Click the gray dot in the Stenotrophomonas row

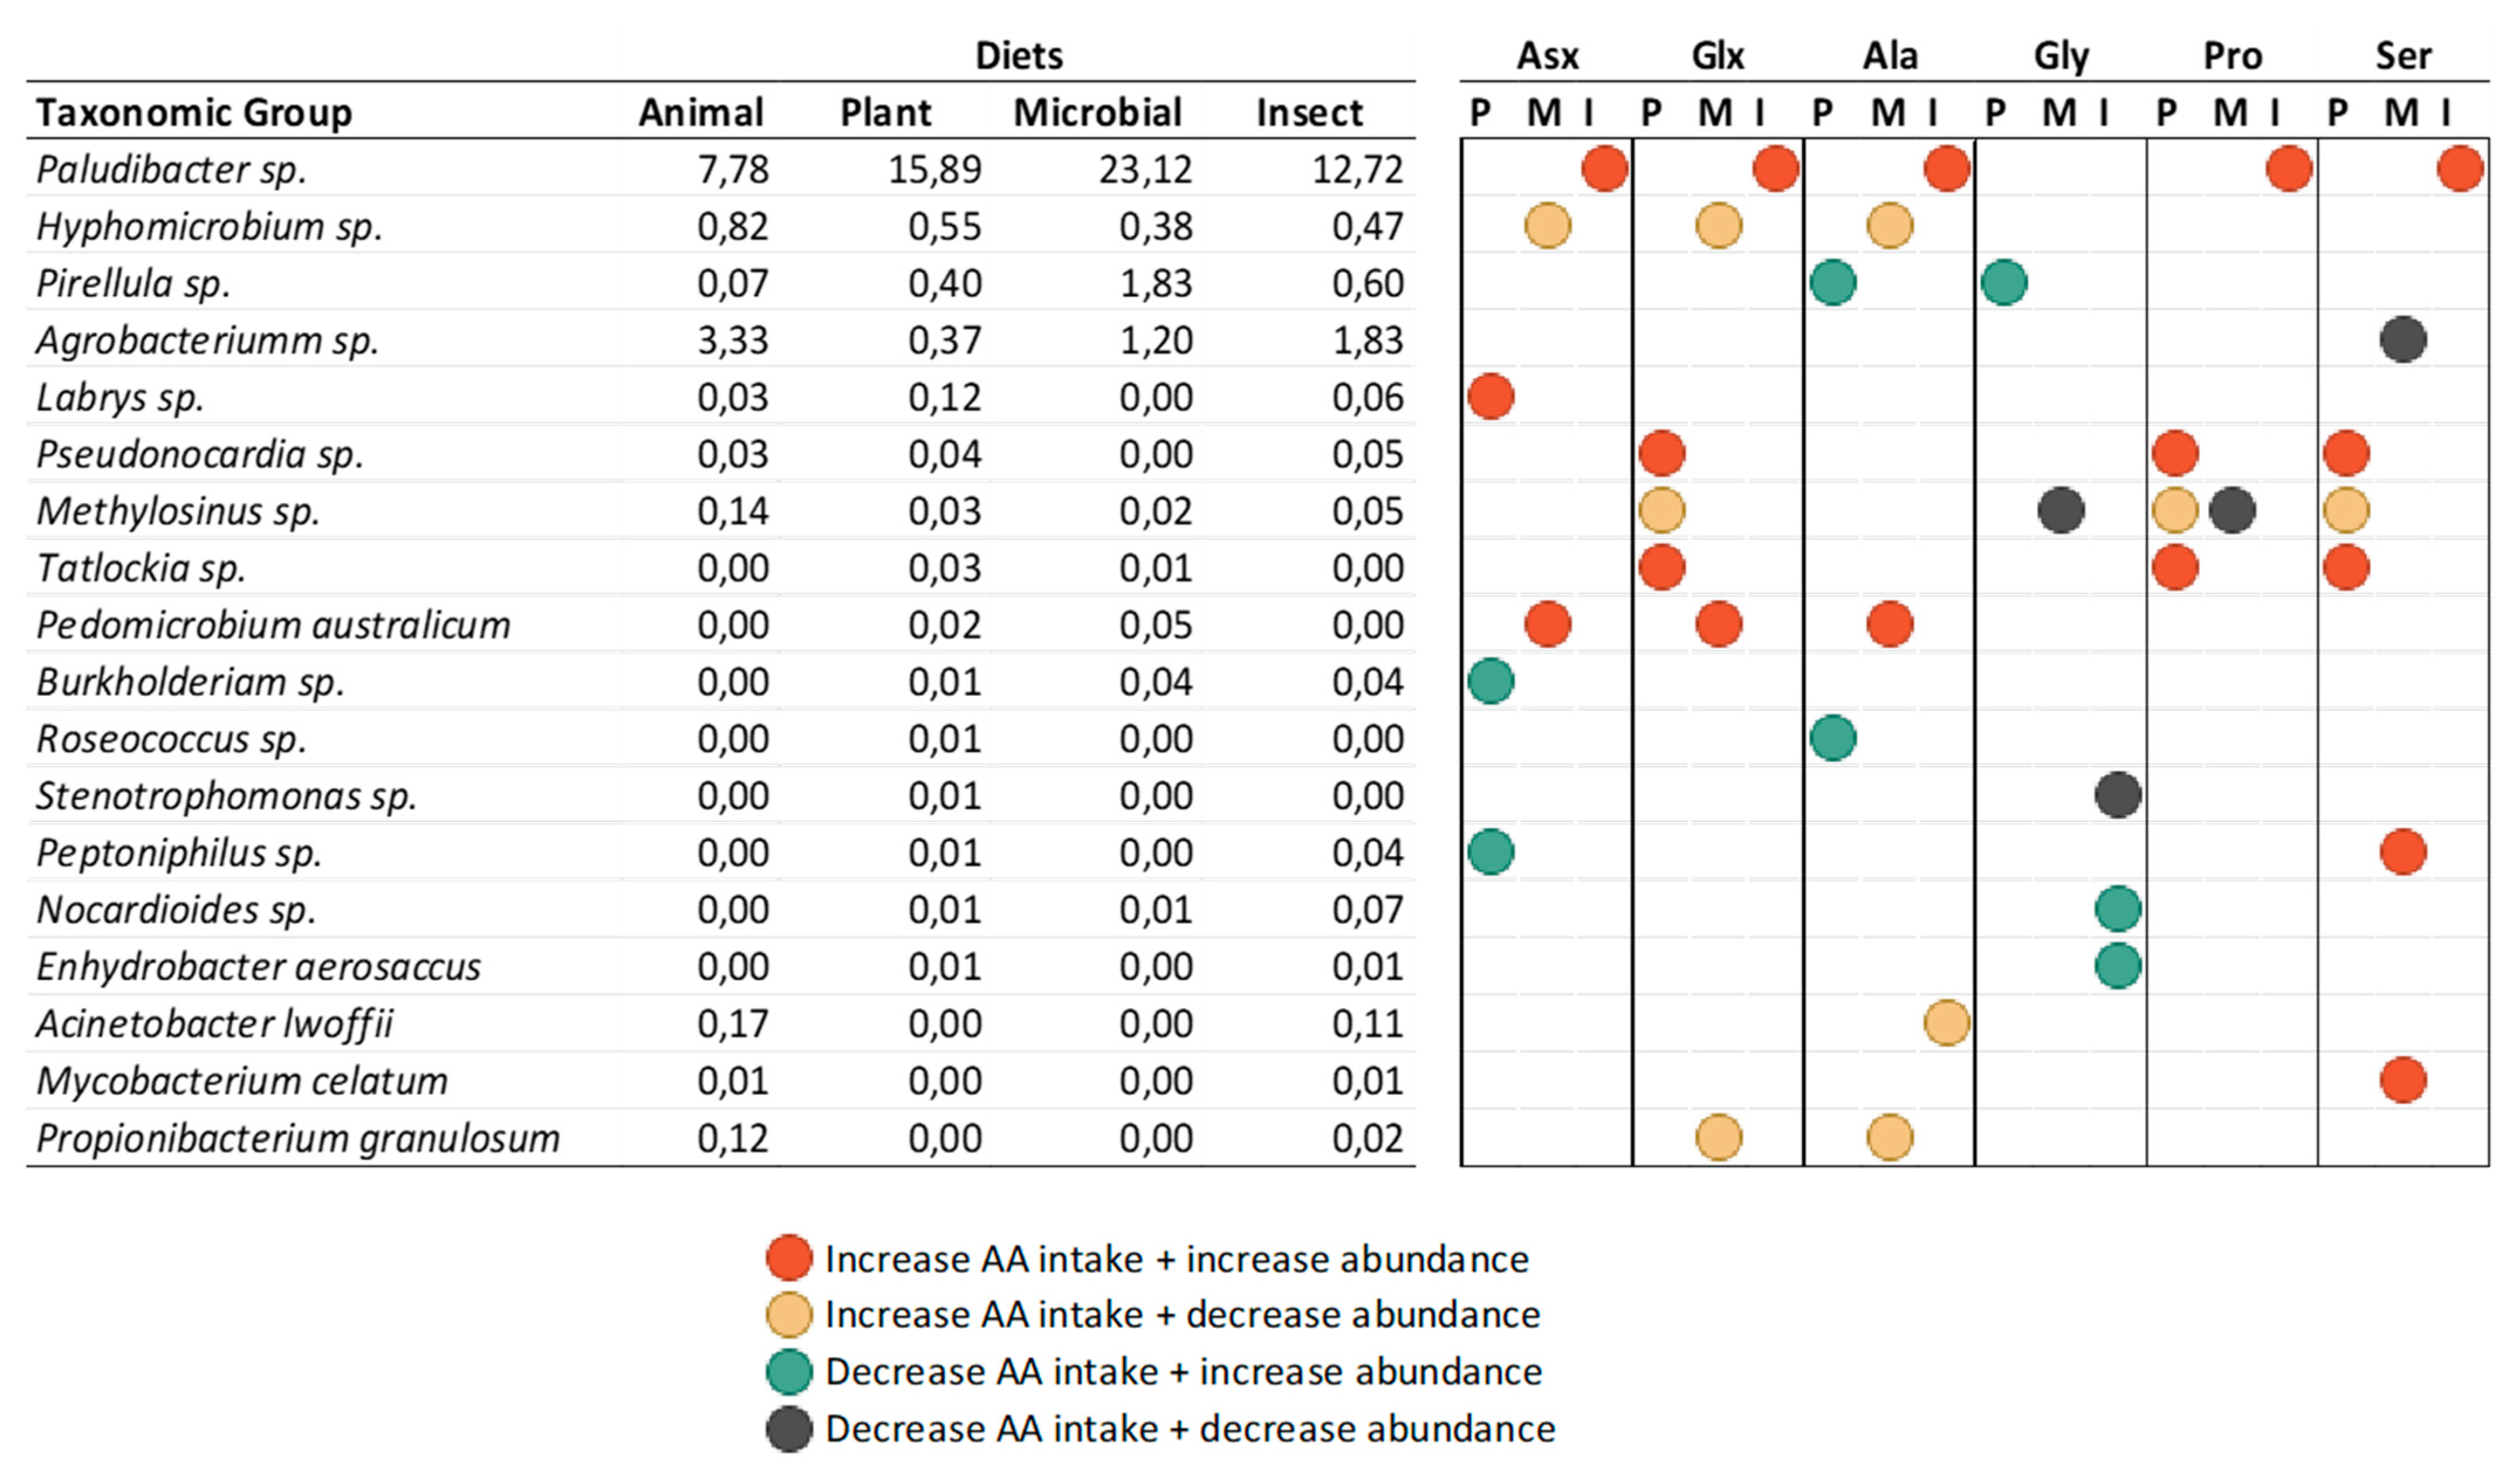2117,795
